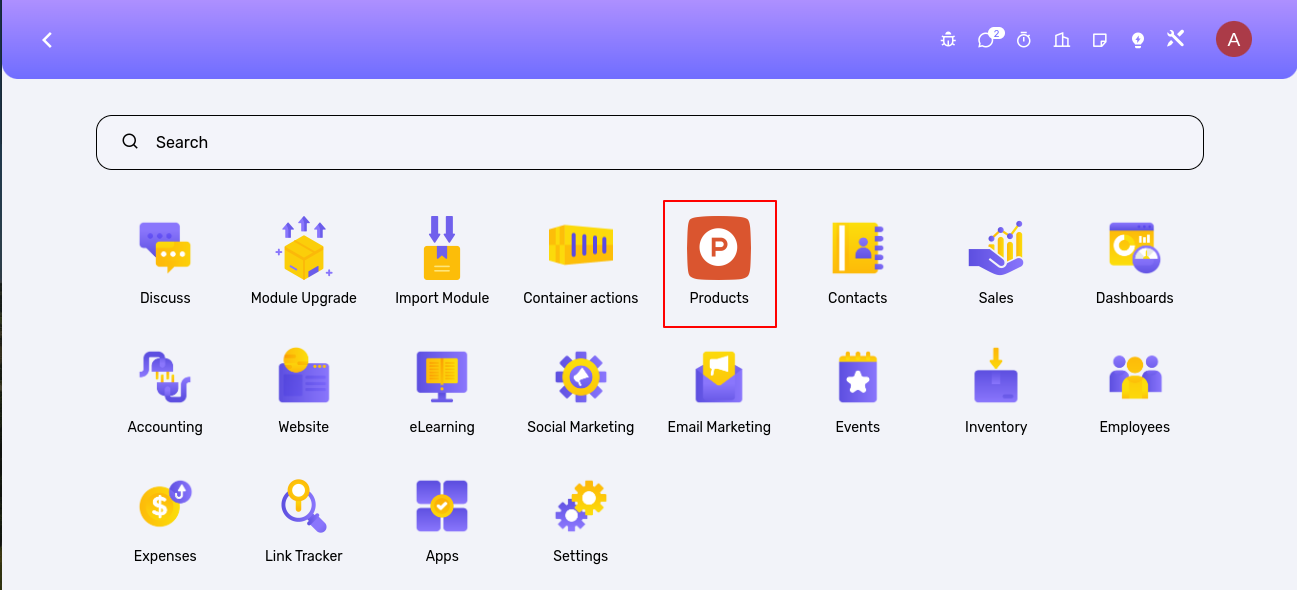Open the Discuss app
1297x590 pixels.
pyautogui.click(x=165, y=248)
